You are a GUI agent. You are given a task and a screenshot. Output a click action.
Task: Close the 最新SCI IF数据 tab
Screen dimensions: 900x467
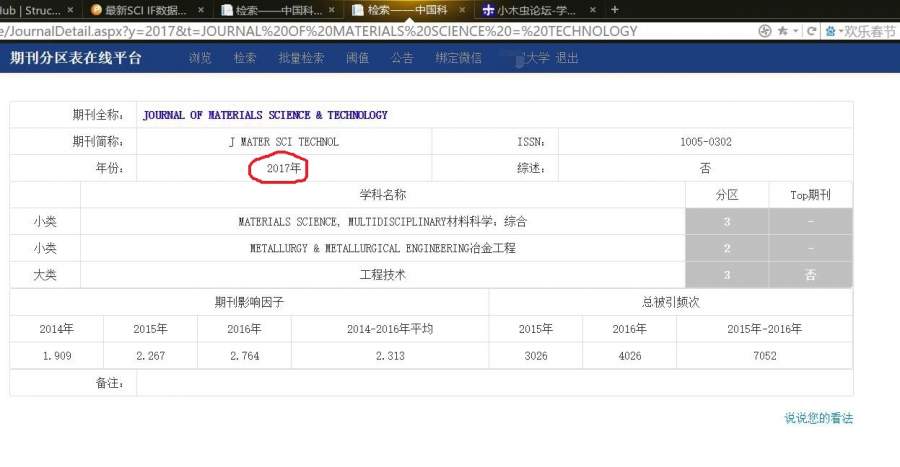click(200, 10)
